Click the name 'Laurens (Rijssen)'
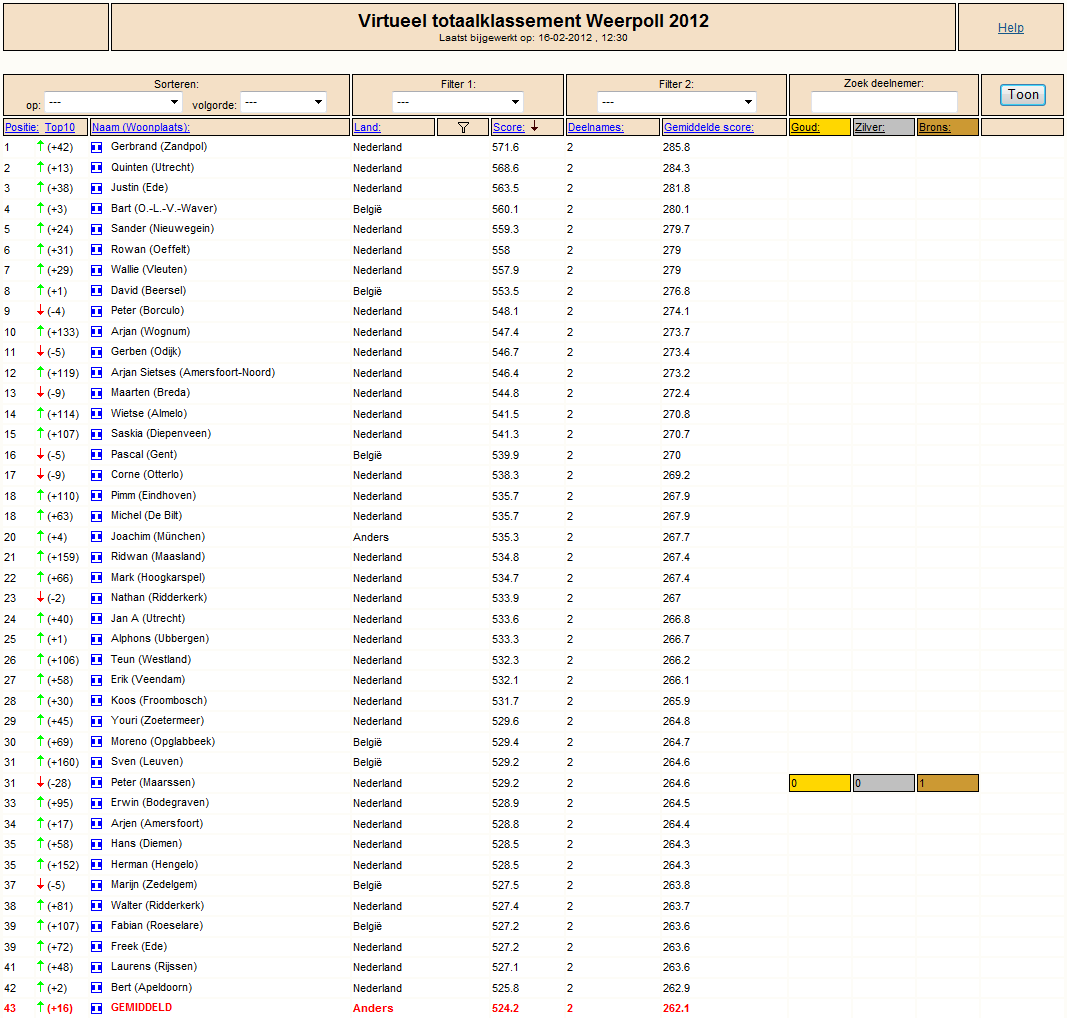The width and height of the screenshot is (1067, 1018). coord(154,967)
